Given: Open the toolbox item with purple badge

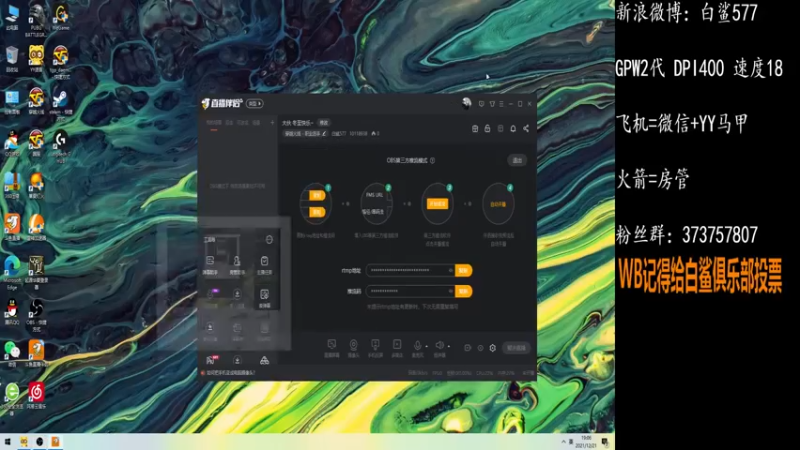Looking at the screenshot, I should click(211, 297).
